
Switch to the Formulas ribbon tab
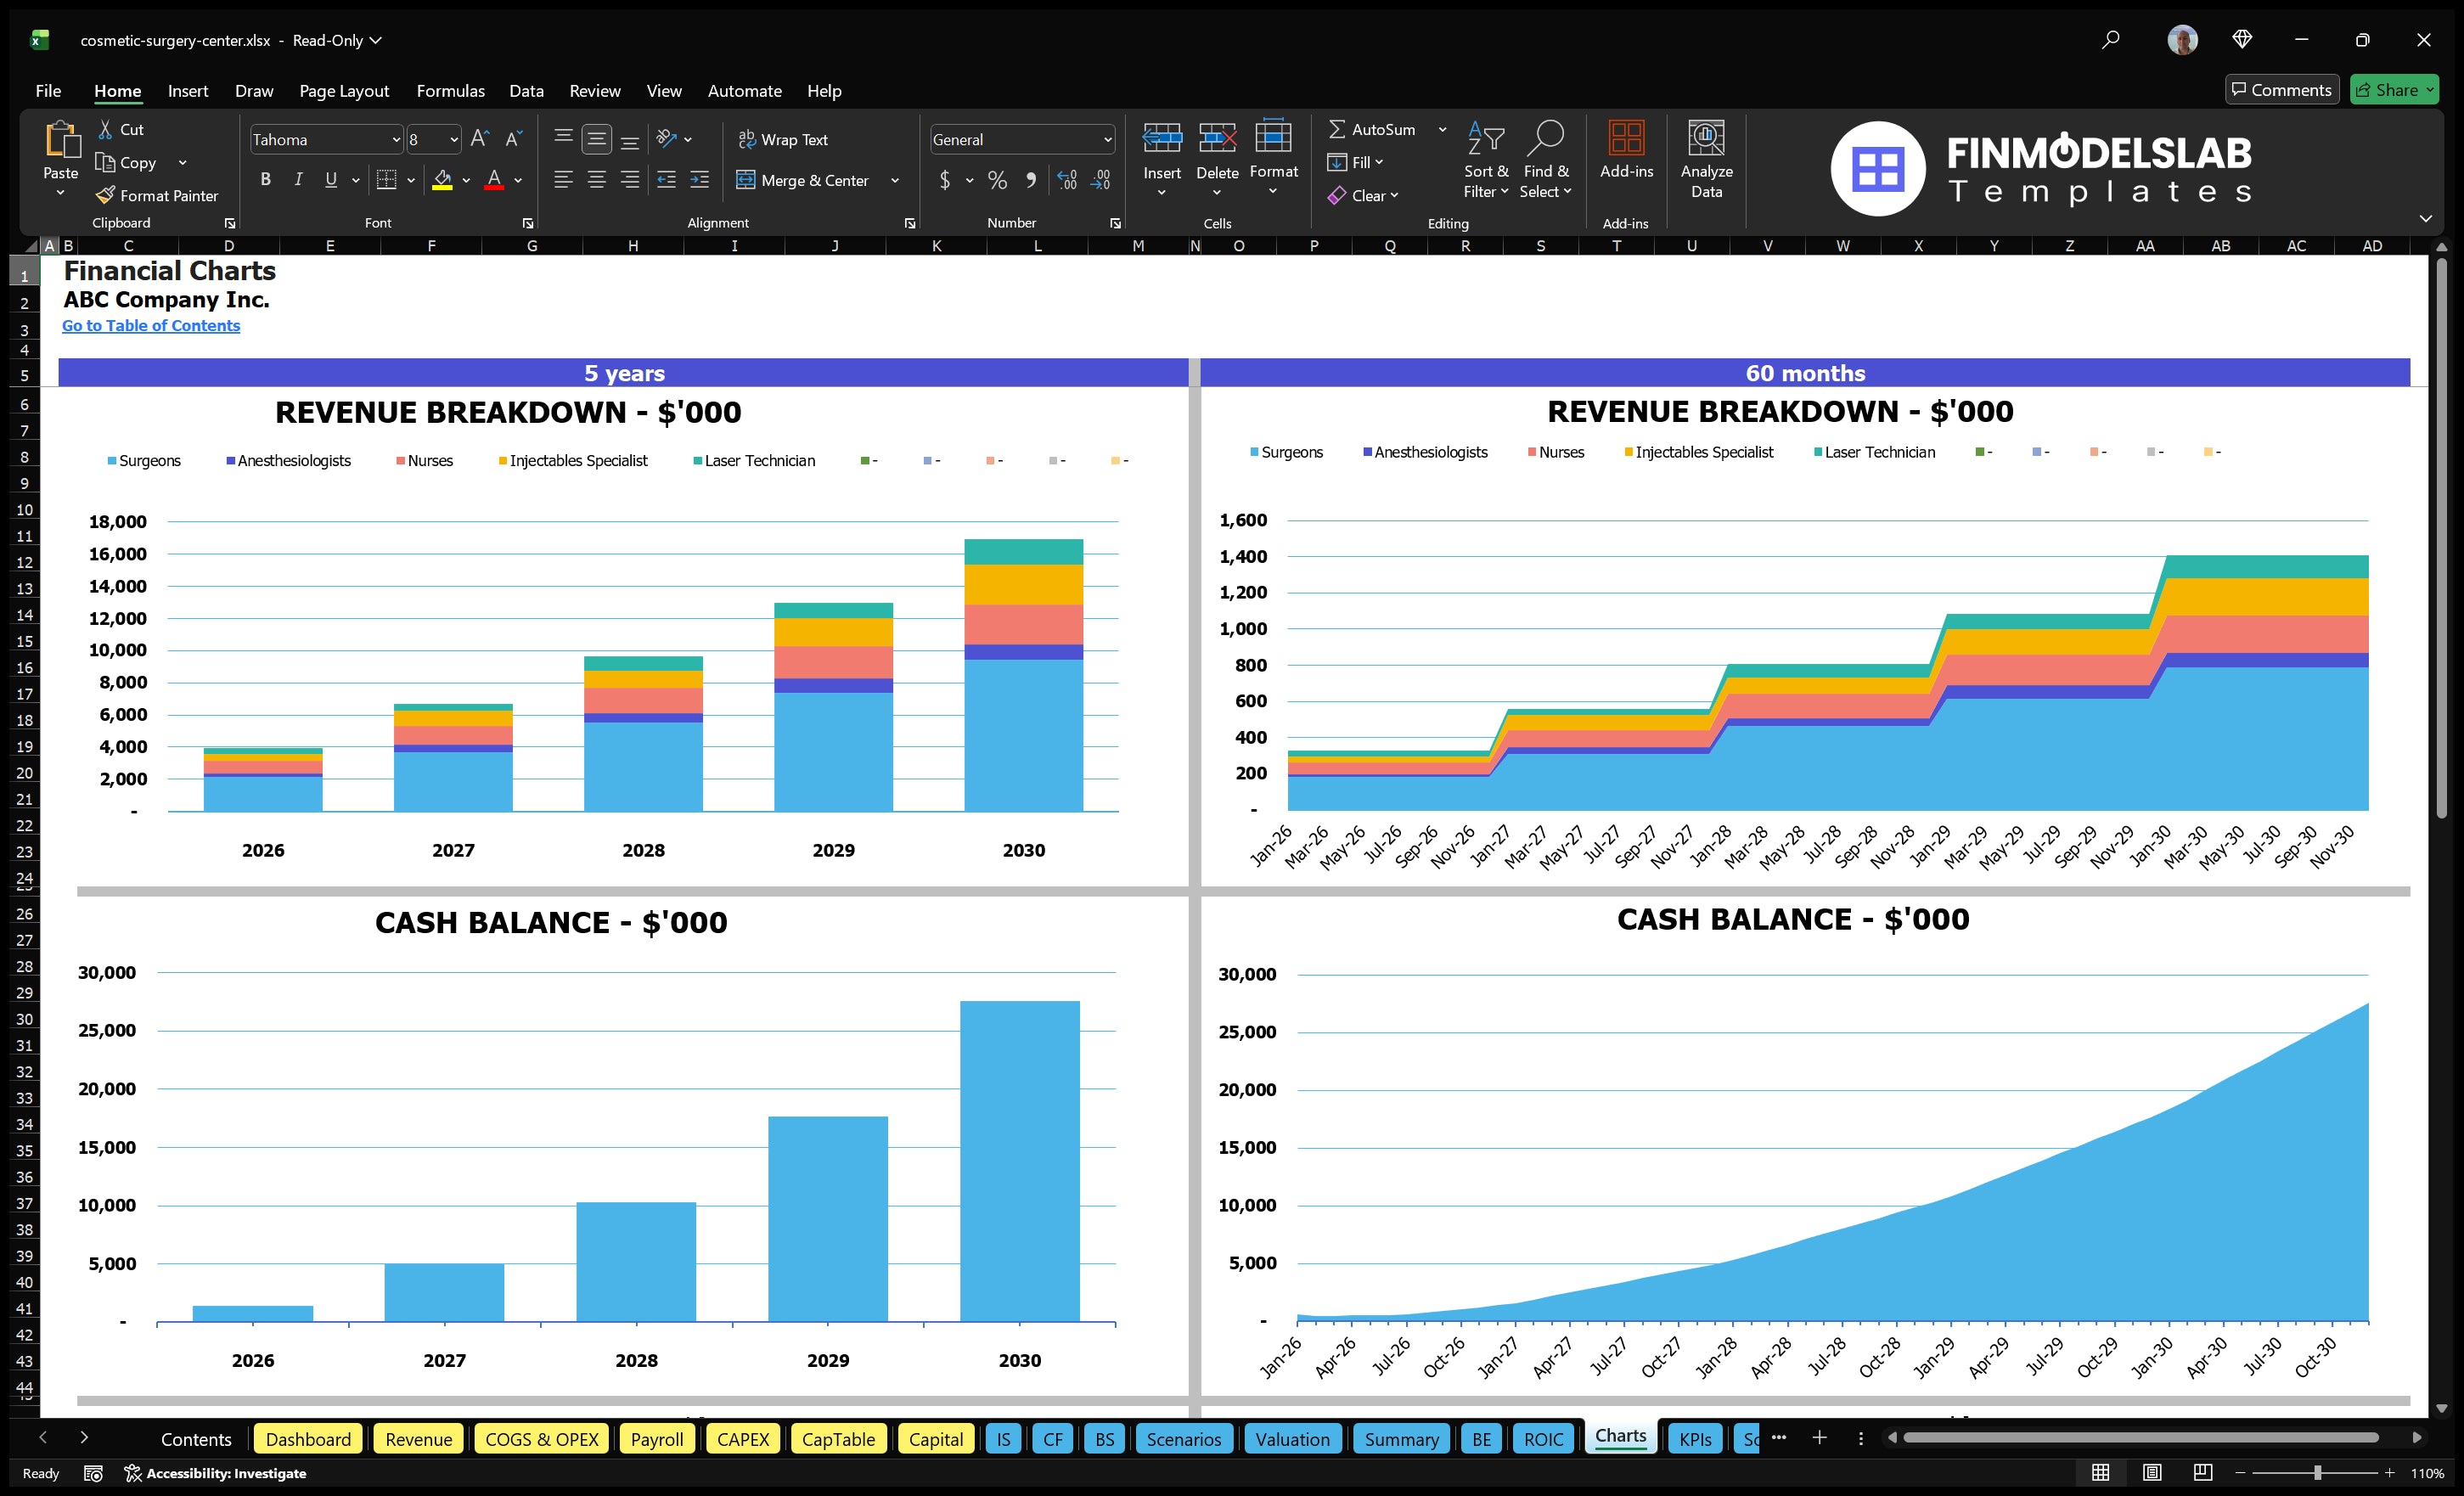tap(450, 91)
